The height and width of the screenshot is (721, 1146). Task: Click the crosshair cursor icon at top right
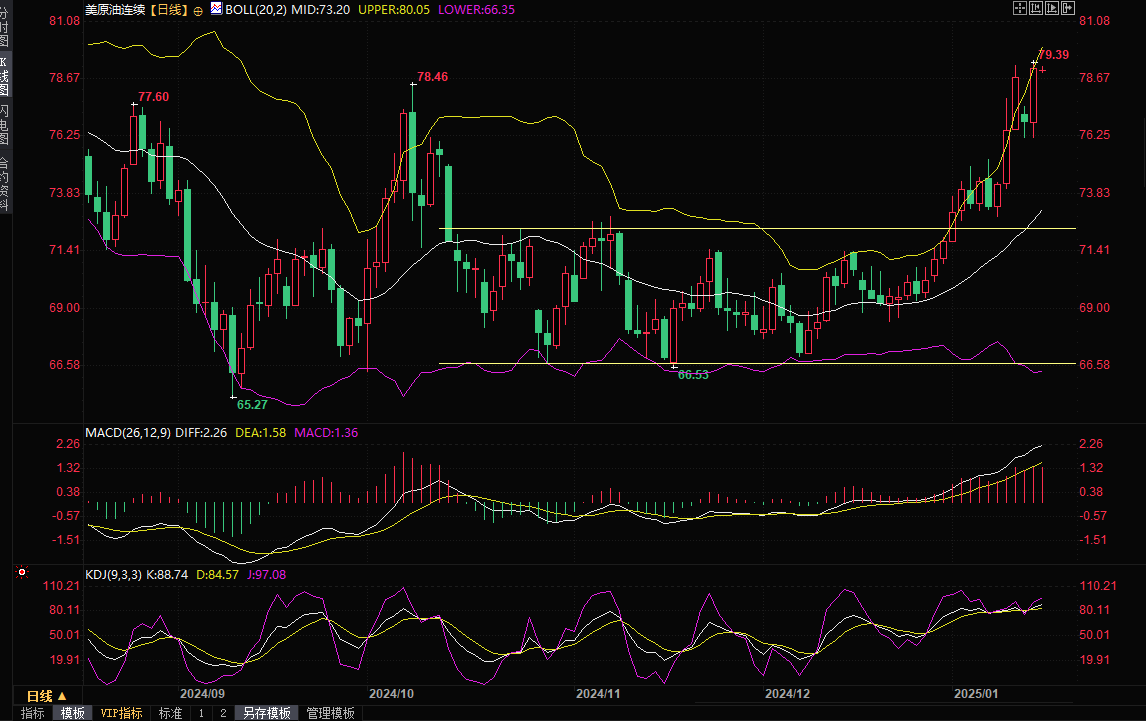[1020, 8]
